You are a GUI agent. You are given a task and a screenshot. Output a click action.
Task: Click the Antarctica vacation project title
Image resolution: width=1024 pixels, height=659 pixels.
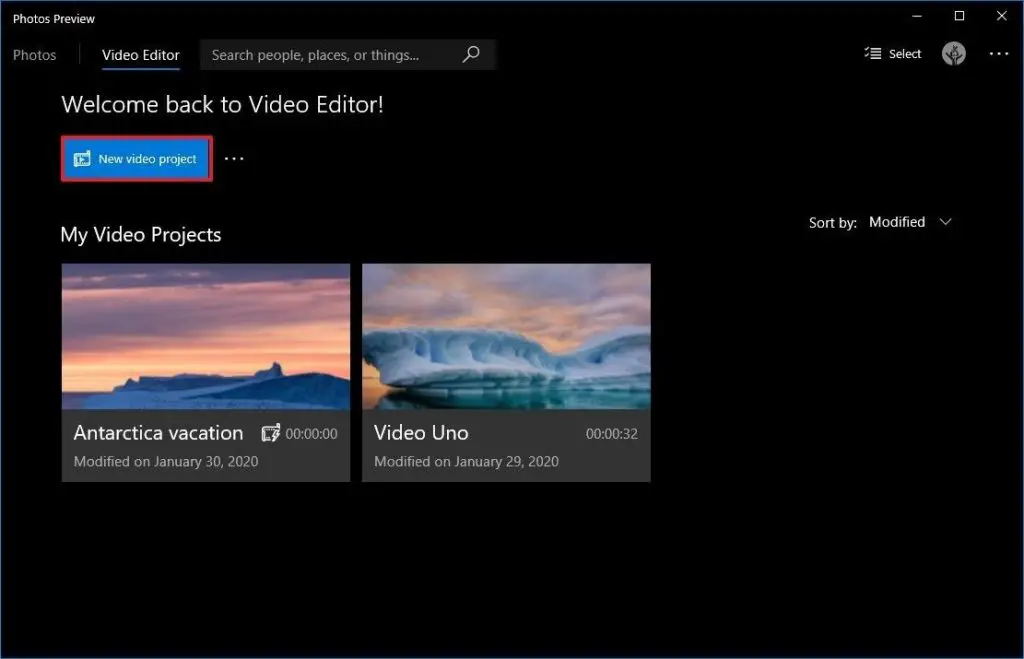click(158, 433)
